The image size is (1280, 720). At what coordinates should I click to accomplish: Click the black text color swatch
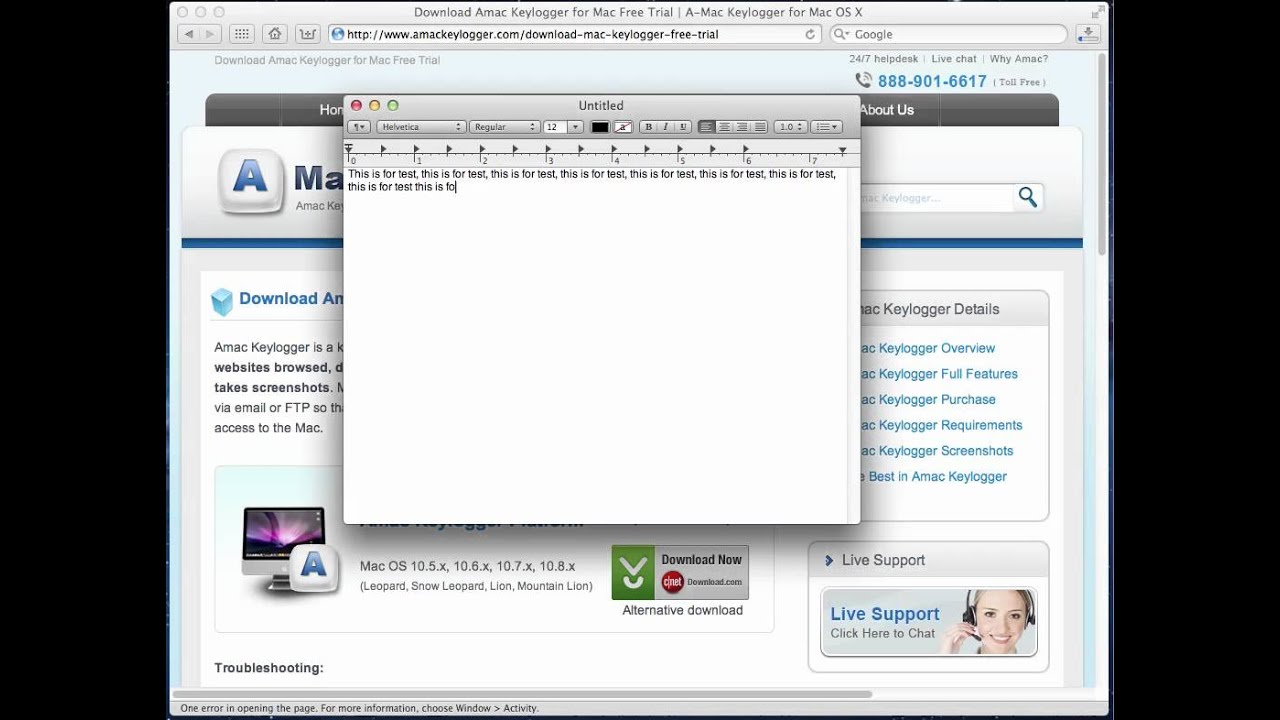point(600,127)
